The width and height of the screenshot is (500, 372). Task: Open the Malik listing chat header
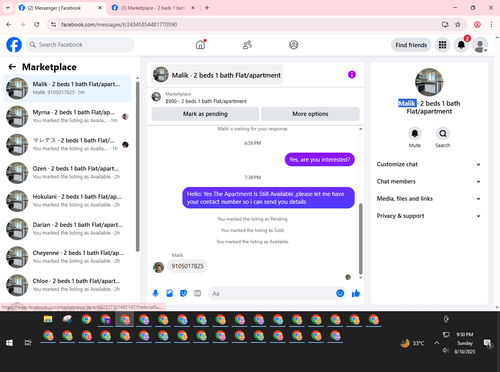(x=217, y=75)
